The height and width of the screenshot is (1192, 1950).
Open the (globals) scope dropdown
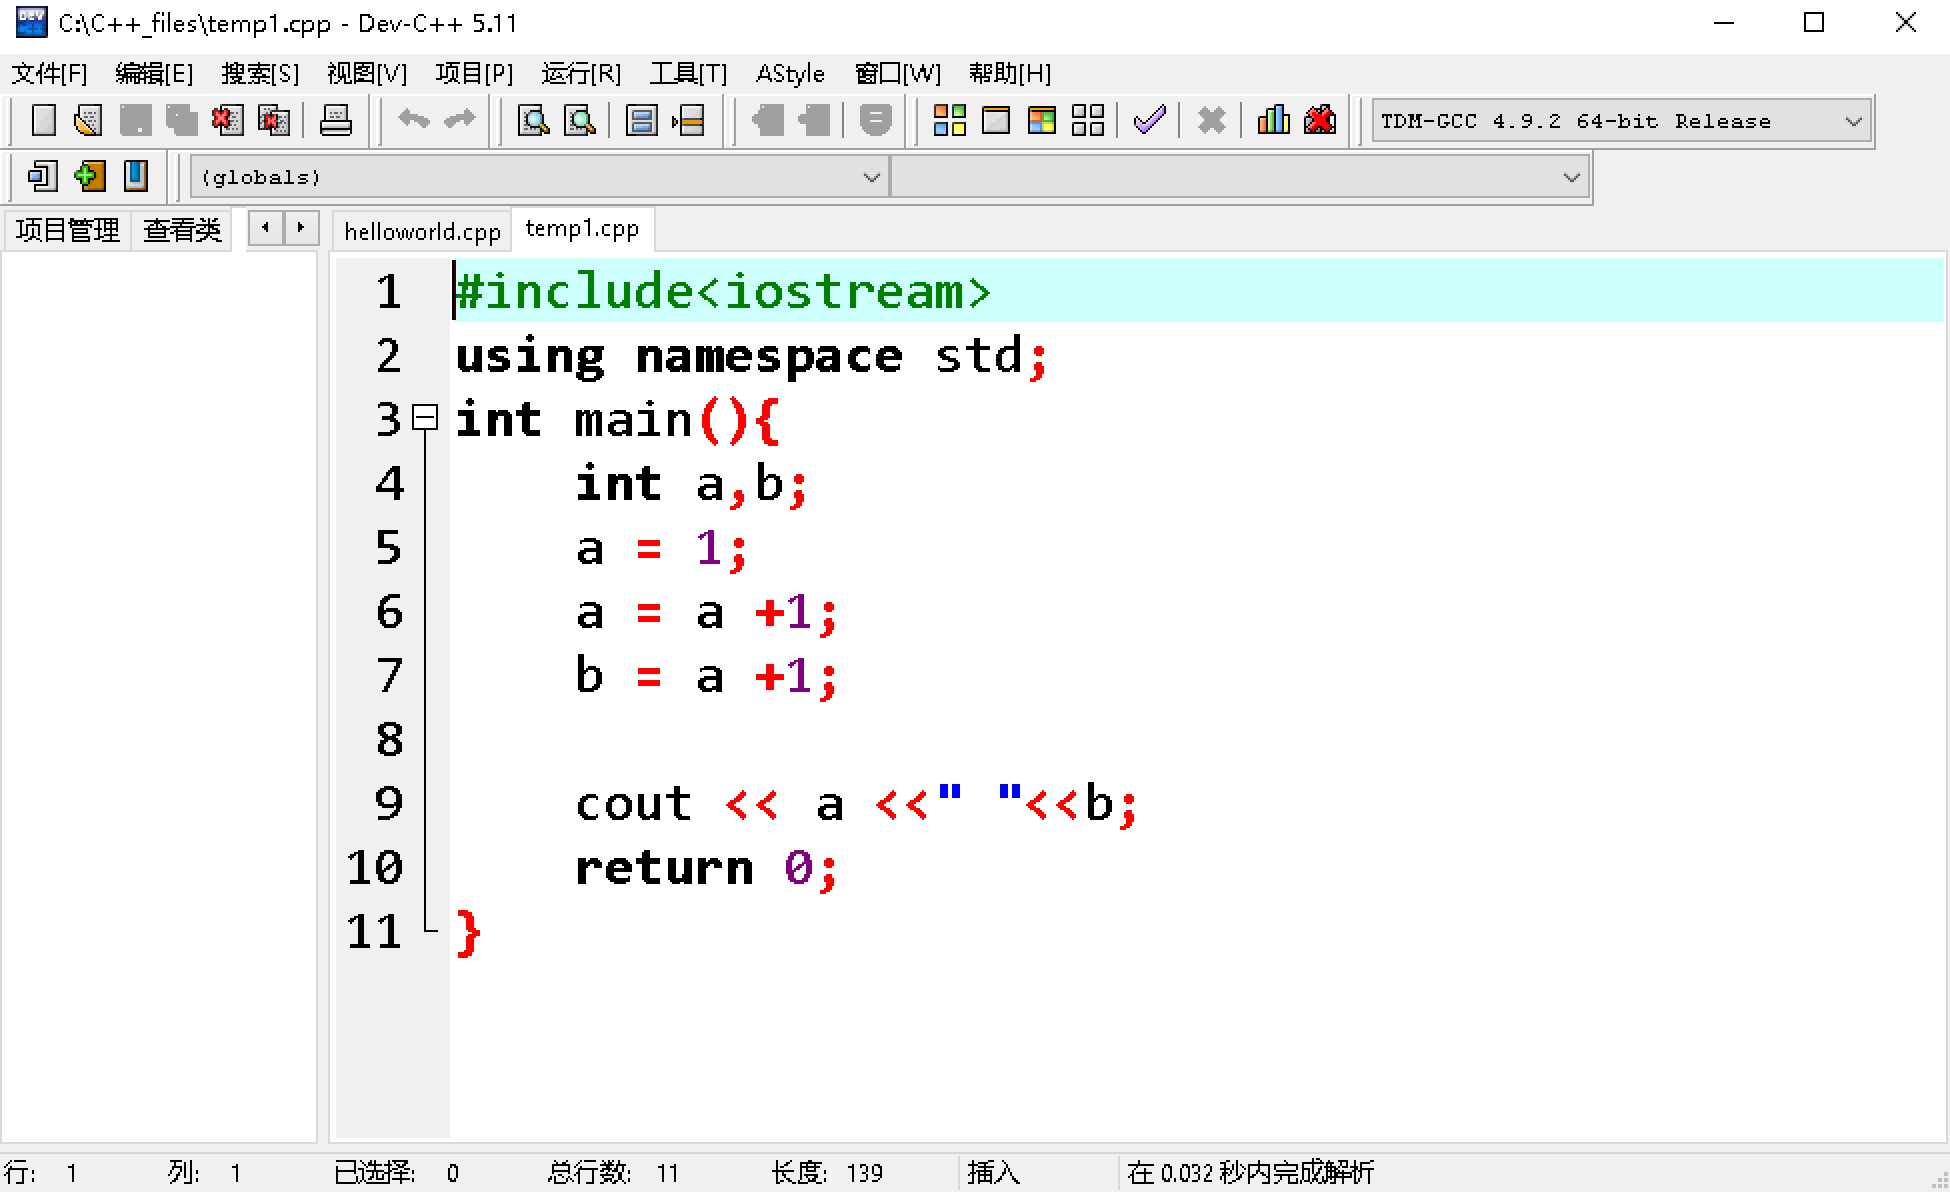pyautogui.click(x=869, y=176)
